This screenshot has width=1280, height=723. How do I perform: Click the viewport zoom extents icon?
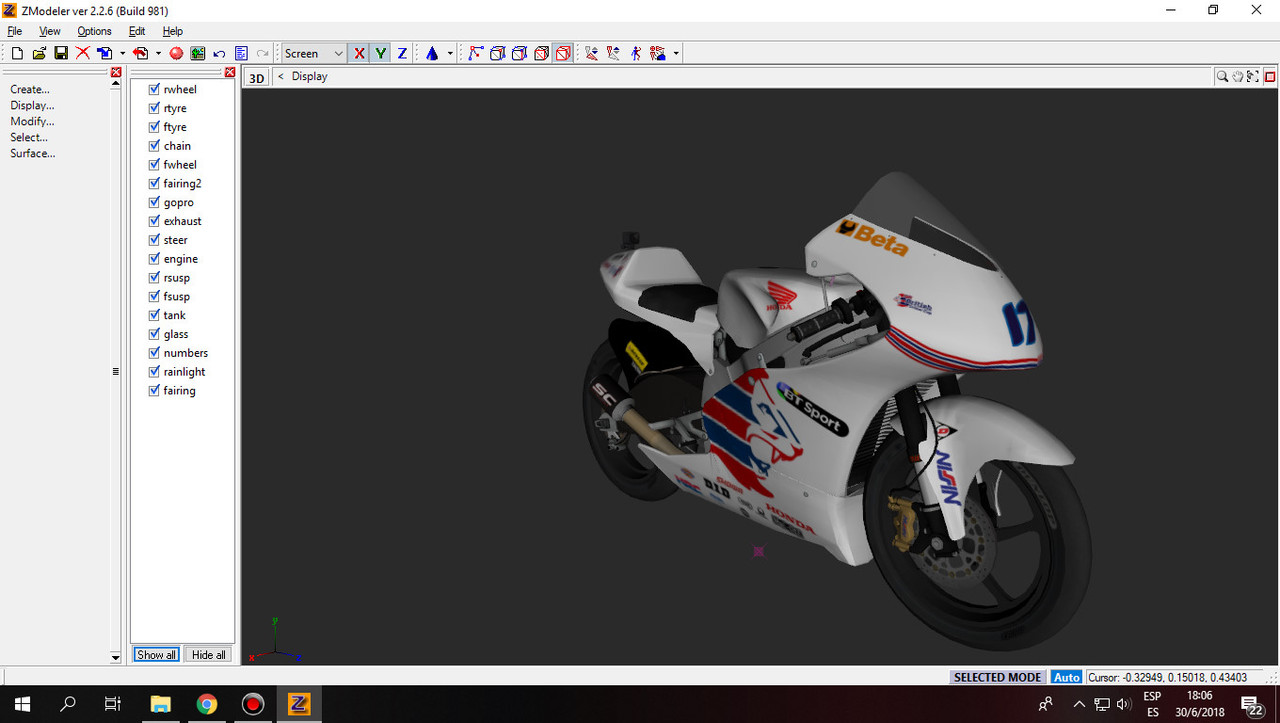pyautogui.click(x=1253, y=76)
